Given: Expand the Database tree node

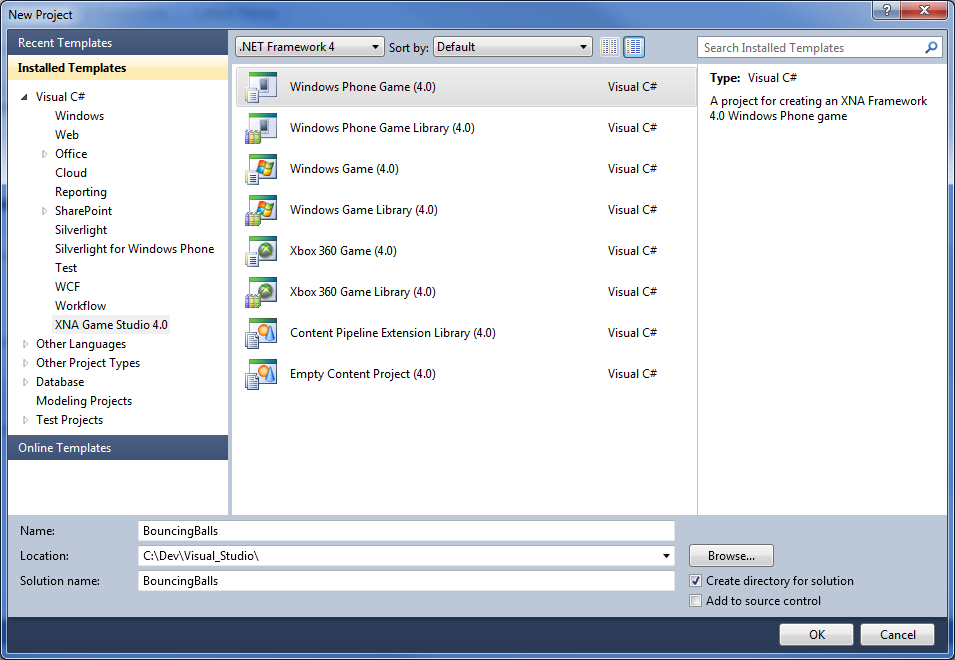Looking at the screenshot, I should [25, 382].
